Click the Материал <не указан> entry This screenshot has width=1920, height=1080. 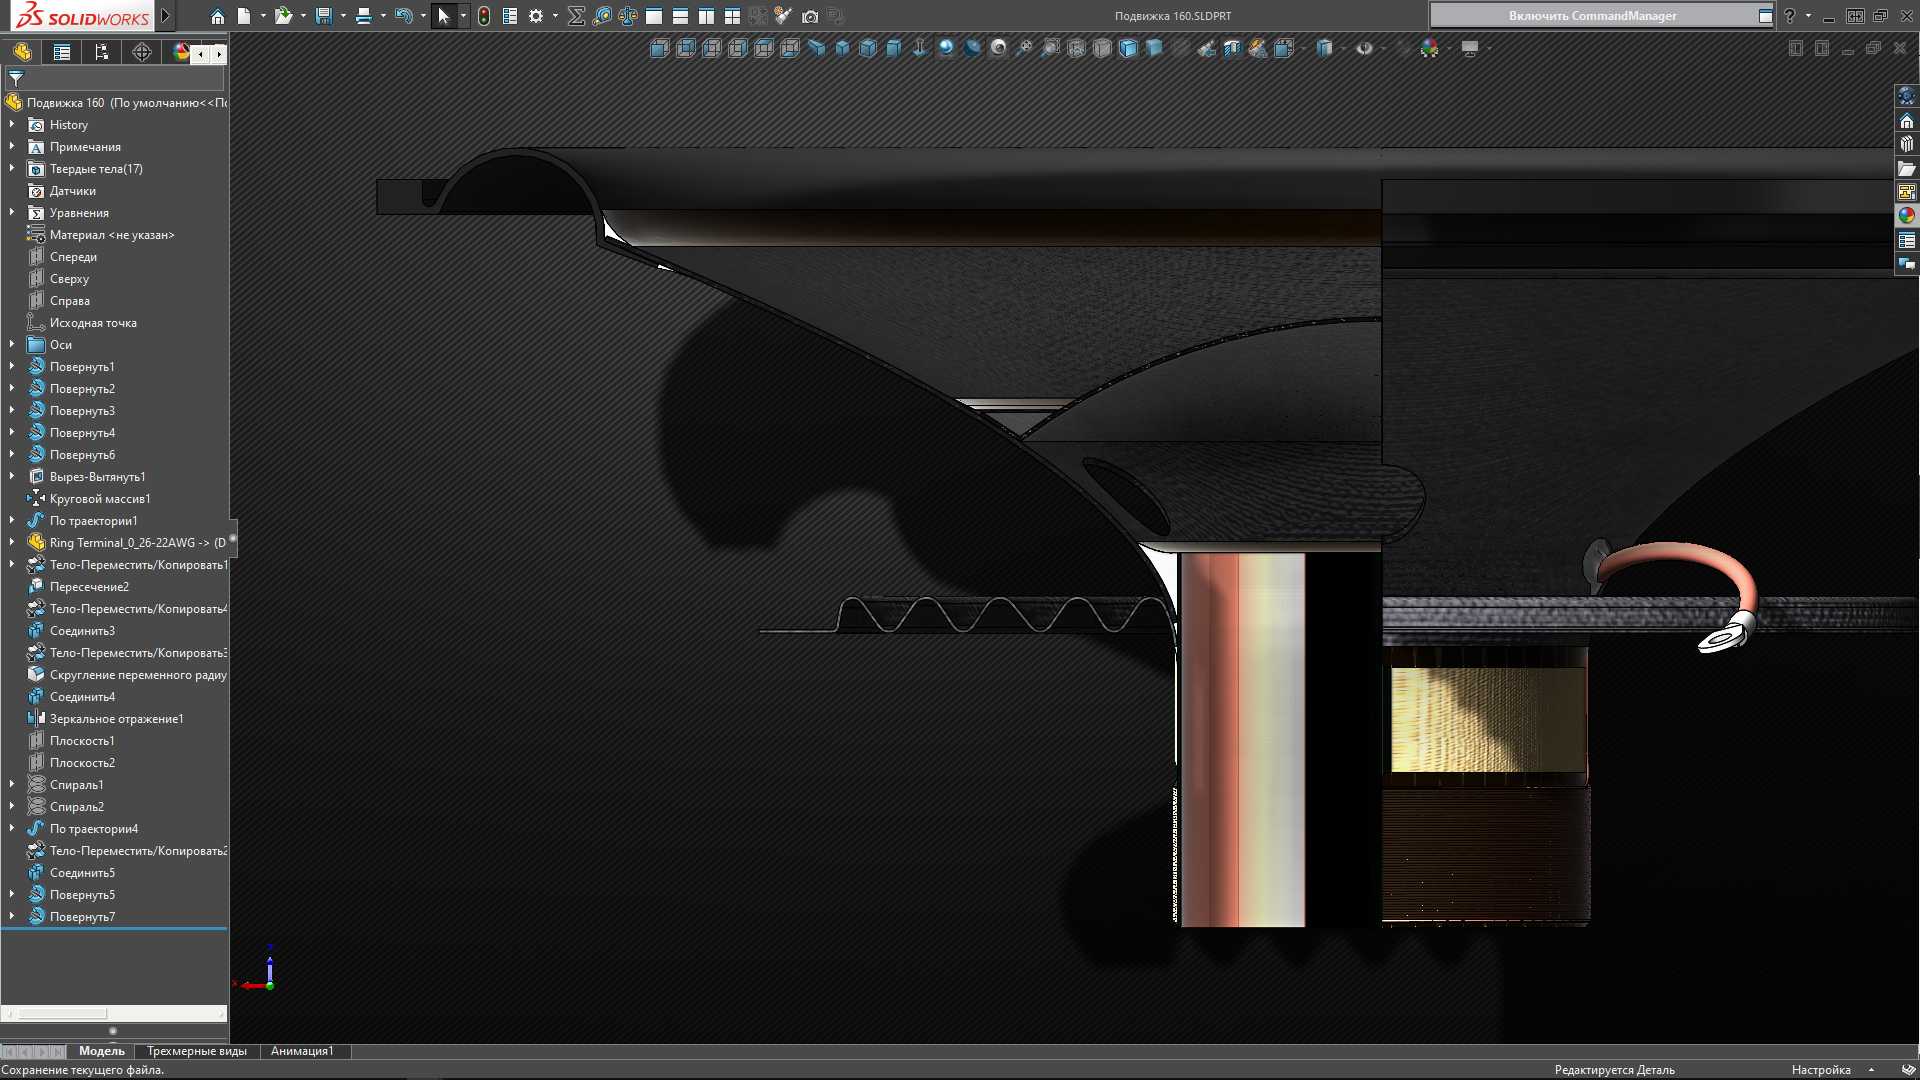[x=100, y=235]
